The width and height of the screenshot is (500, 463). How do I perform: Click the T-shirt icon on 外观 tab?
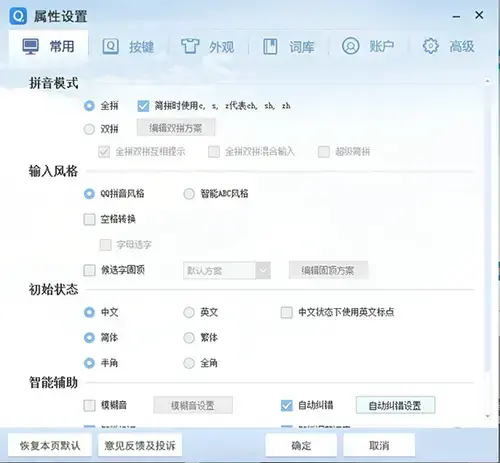coord(190,46)
